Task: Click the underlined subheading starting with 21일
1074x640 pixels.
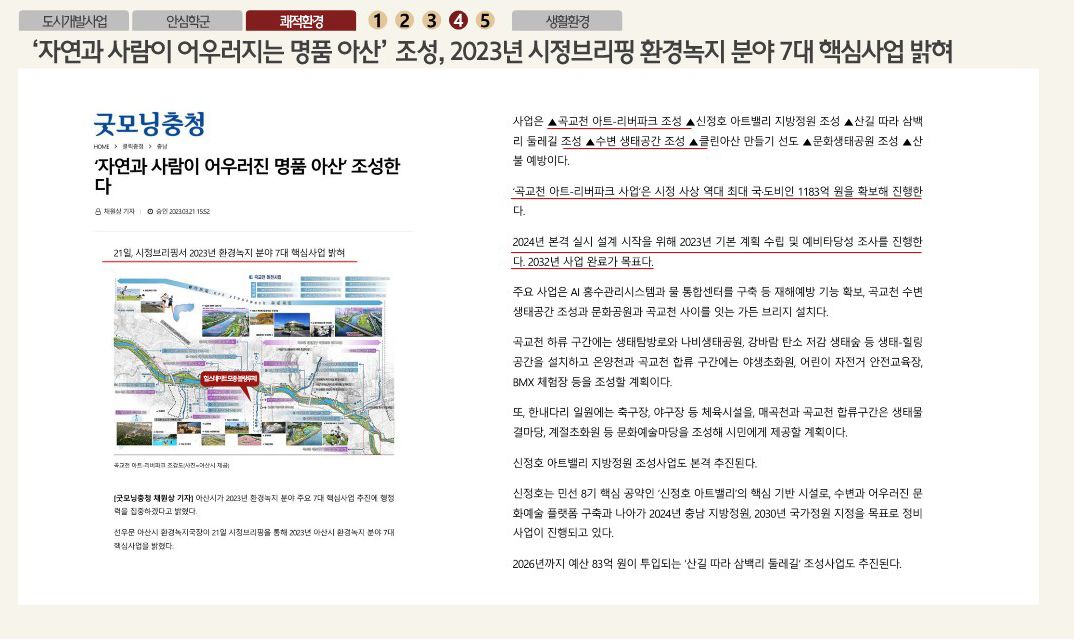Action: [x=230, y=253]
